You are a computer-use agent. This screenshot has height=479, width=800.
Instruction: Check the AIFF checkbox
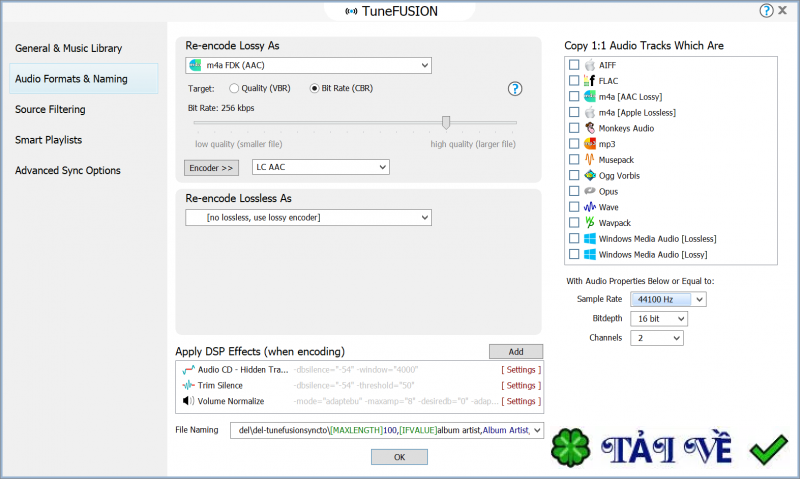click(x=574, y=65)
